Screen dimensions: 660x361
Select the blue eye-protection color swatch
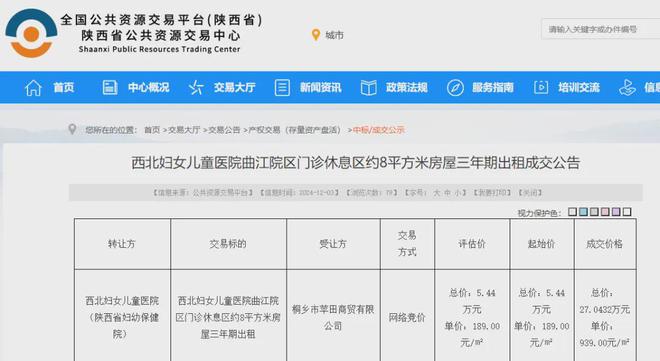click(583, 212)
